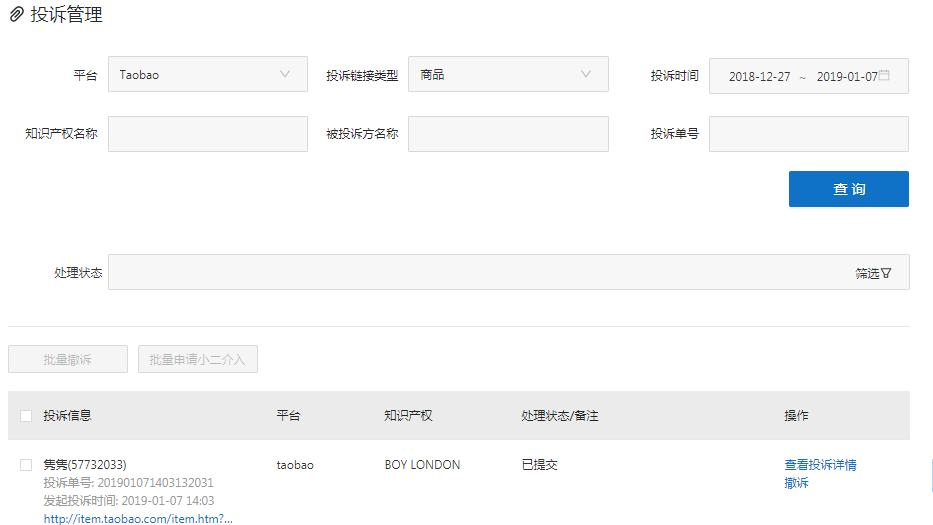The width and height of the screenshot is (933, 525).
Task: Open the calendar icon in 投诉时间 field
Action: [x=884, y=75]
